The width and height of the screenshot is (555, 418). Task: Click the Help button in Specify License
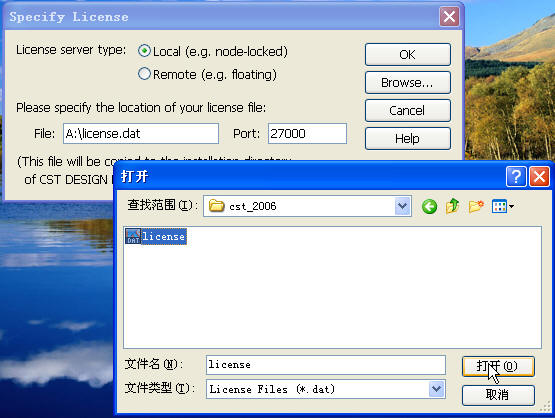click(x=408, y=138)
